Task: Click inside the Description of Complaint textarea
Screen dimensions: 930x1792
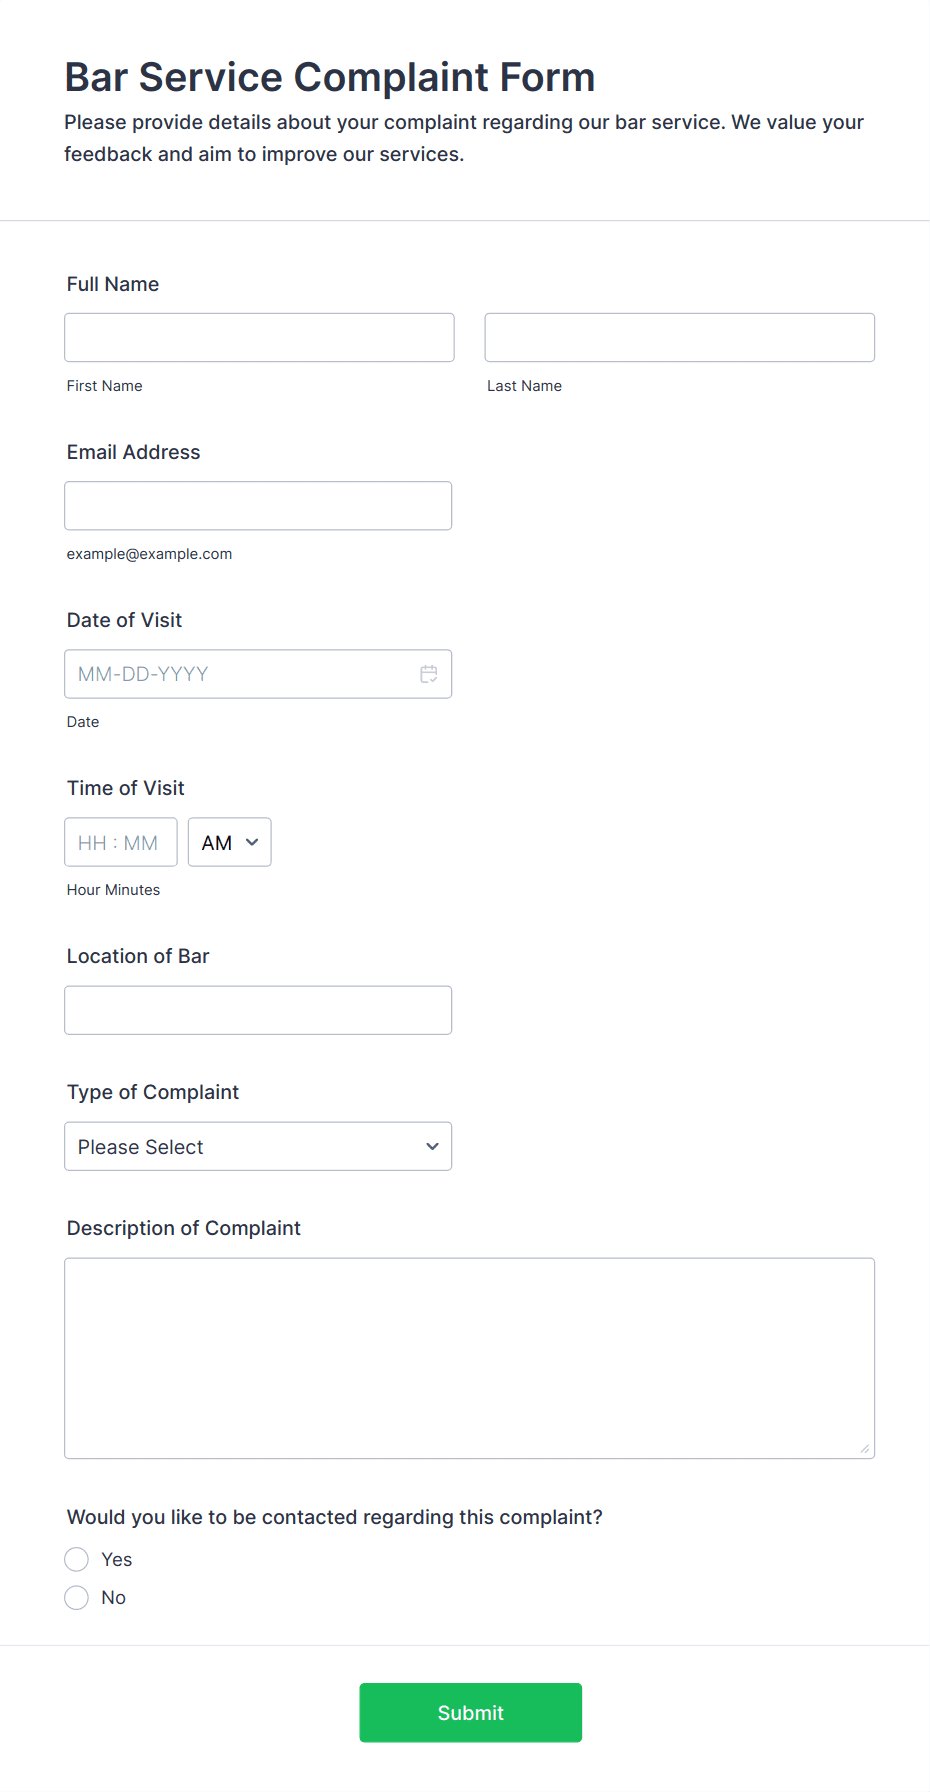Action: click(469, 1357)
